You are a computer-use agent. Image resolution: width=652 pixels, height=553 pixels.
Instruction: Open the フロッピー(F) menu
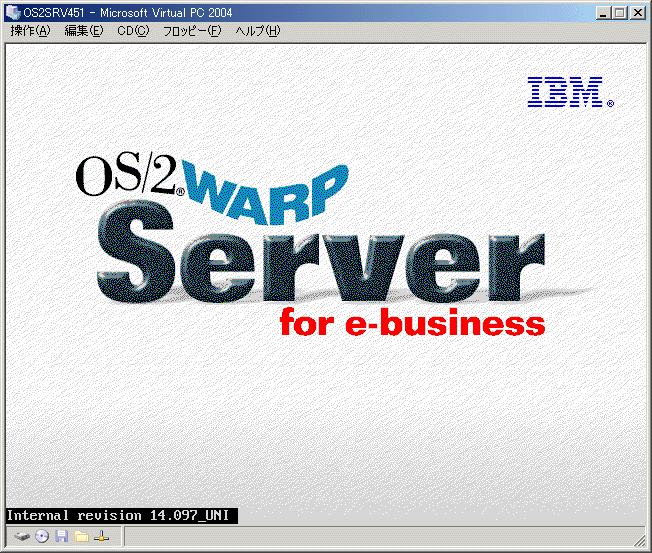click(x=192, y=31)
